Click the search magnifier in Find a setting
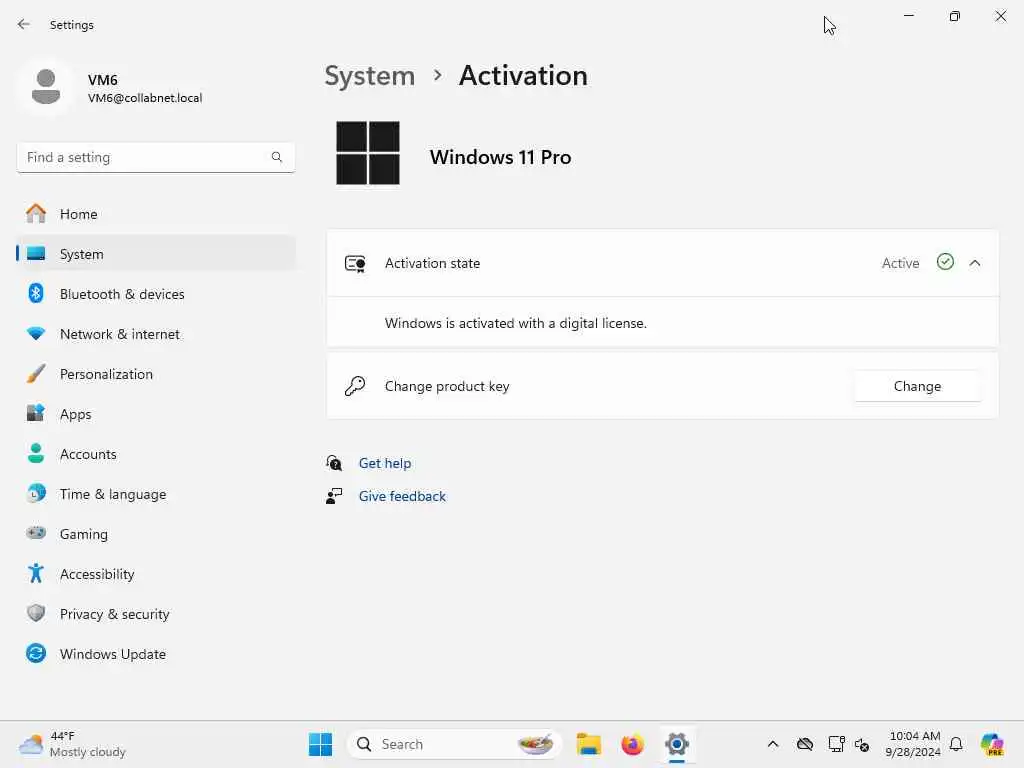The image size is (1024, 768). point(277,157)
